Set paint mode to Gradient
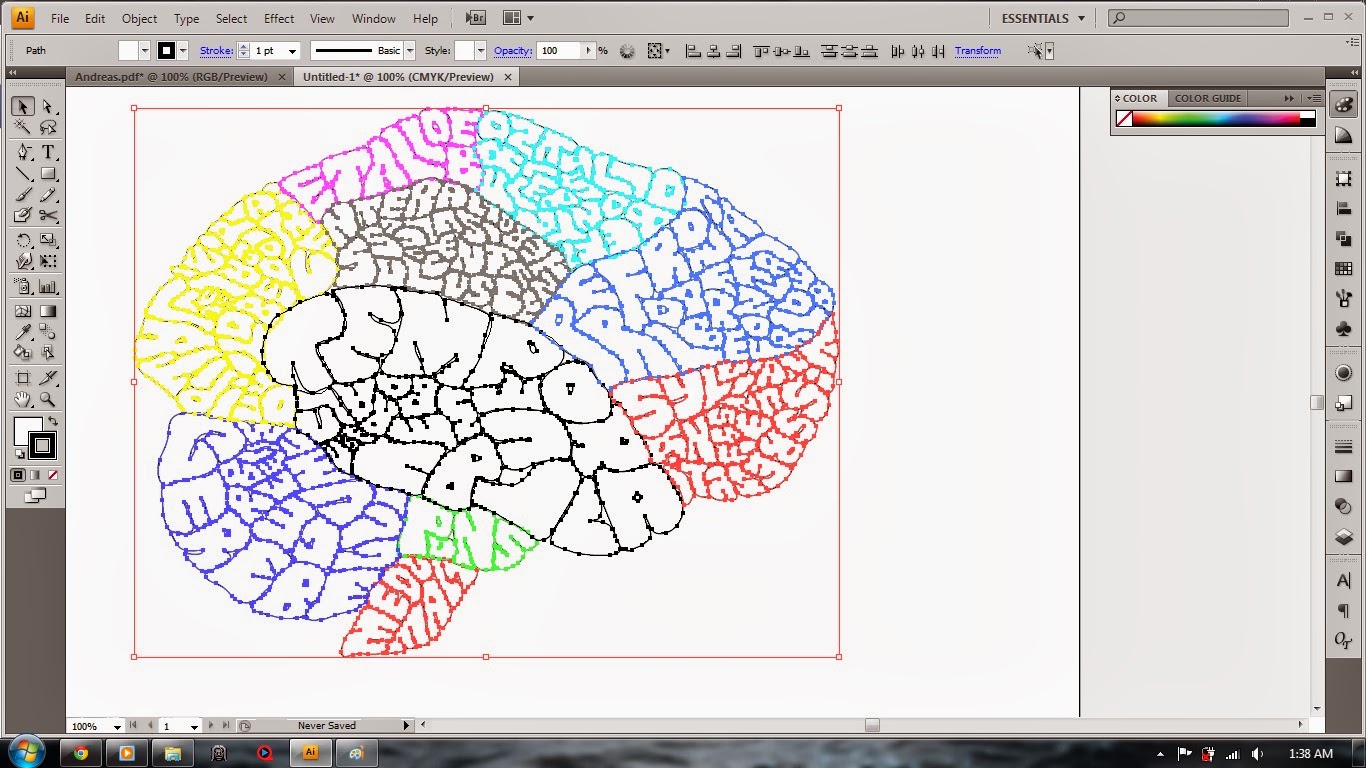The height and width of the screenshot is (768, 1366). coord(36,475)
